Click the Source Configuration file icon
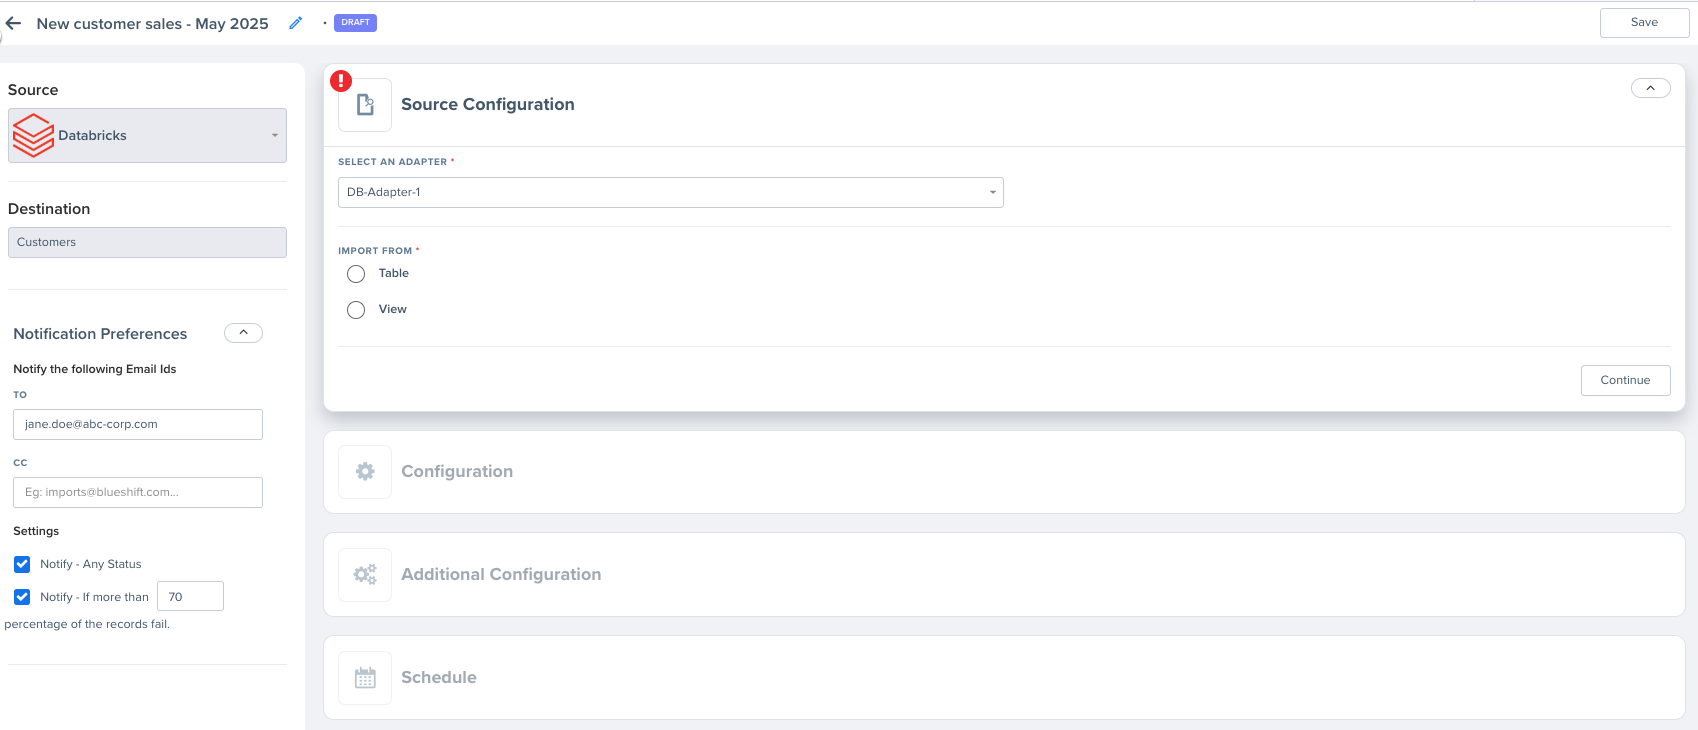Image resolution: width=1698 pixels, height=730 pixels. click(365, 105)
